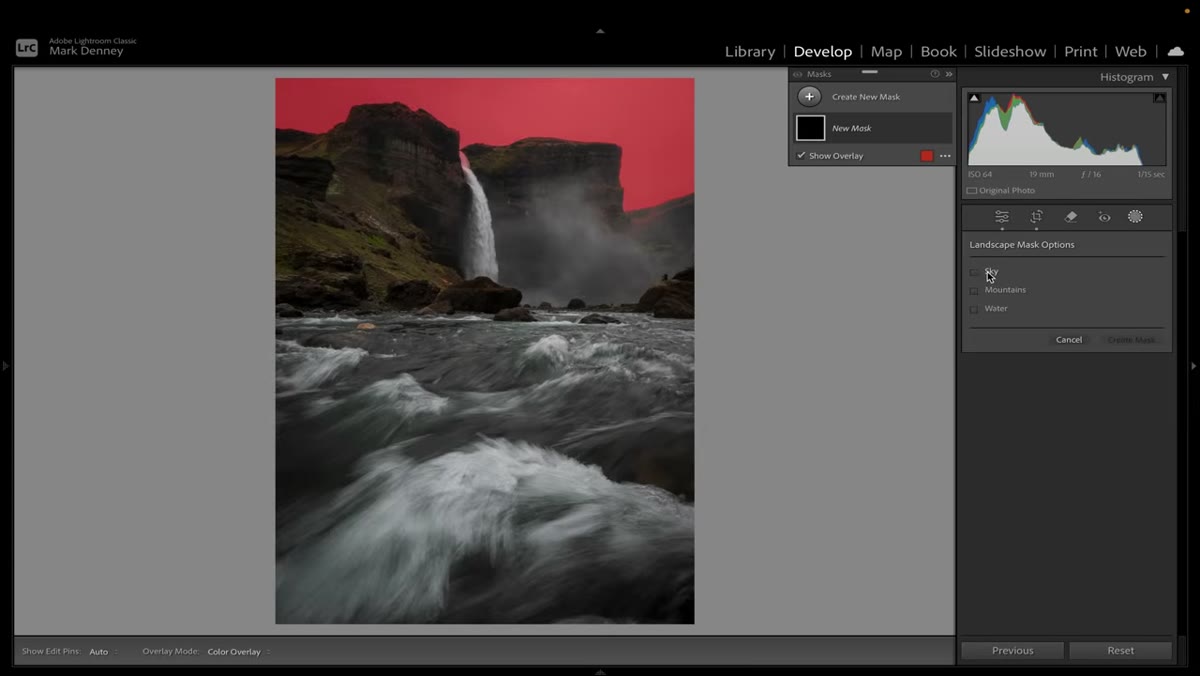The width and height of the screenshot is (1200, 676).
Task: Click the Mark Denney identity plate text
Action: (x=85, y=51)
